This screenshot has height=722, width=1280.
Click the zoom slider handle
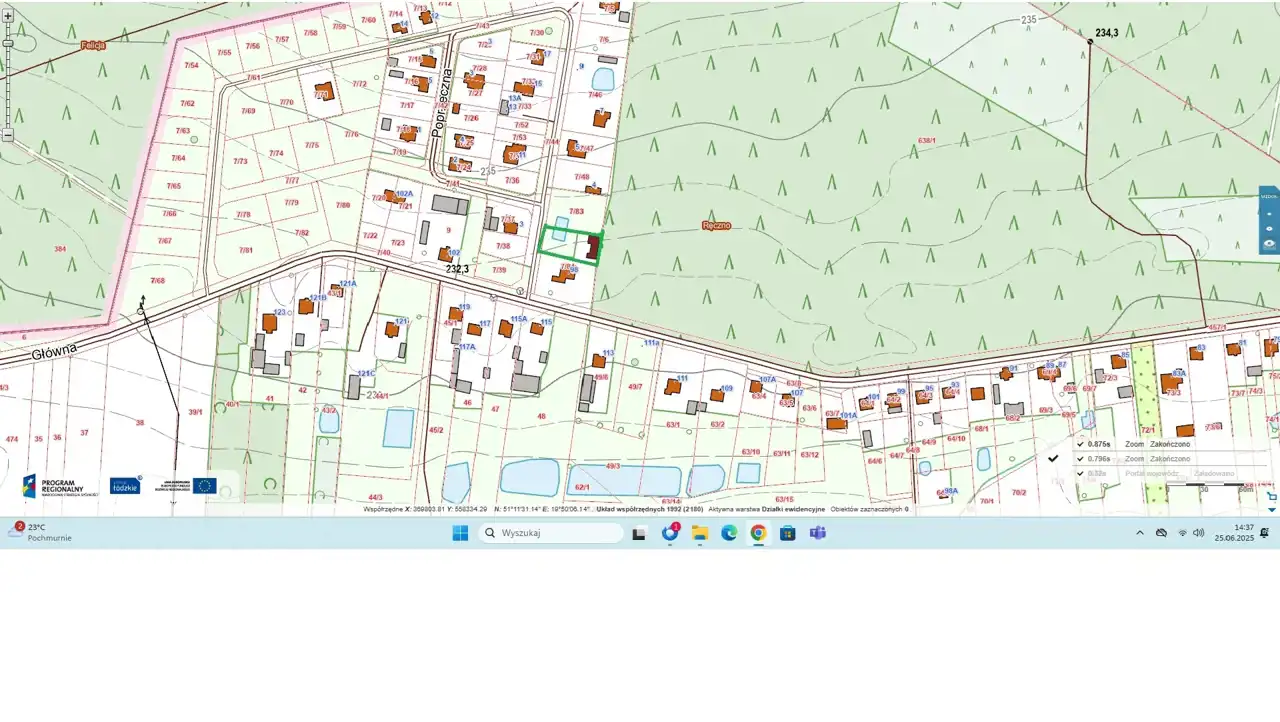8,43
